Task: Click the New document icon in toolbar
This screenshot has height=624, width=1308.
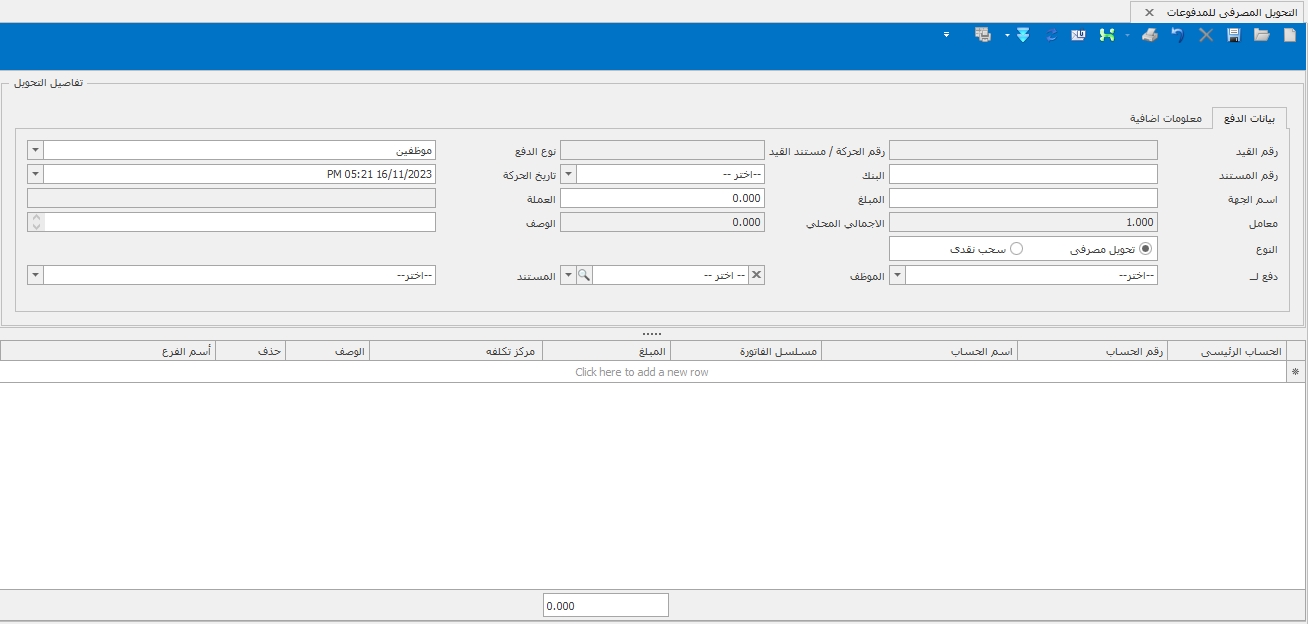Action: coord(1290,35)
